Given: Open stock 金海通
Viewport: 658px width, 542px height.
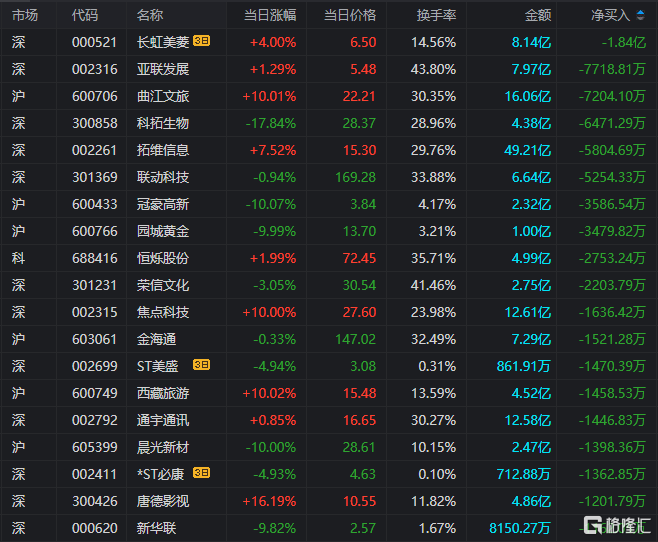Looking at the screenshot, I should point(157,339).
